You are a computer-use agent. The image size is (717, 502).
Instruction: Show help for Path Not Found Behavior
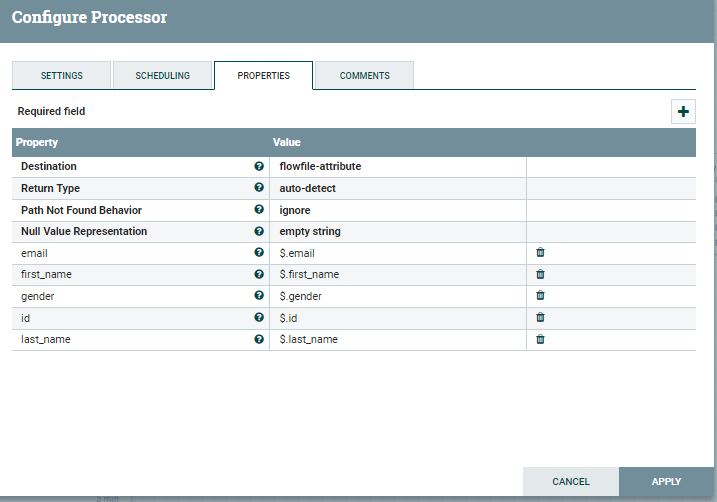(259, 210)
